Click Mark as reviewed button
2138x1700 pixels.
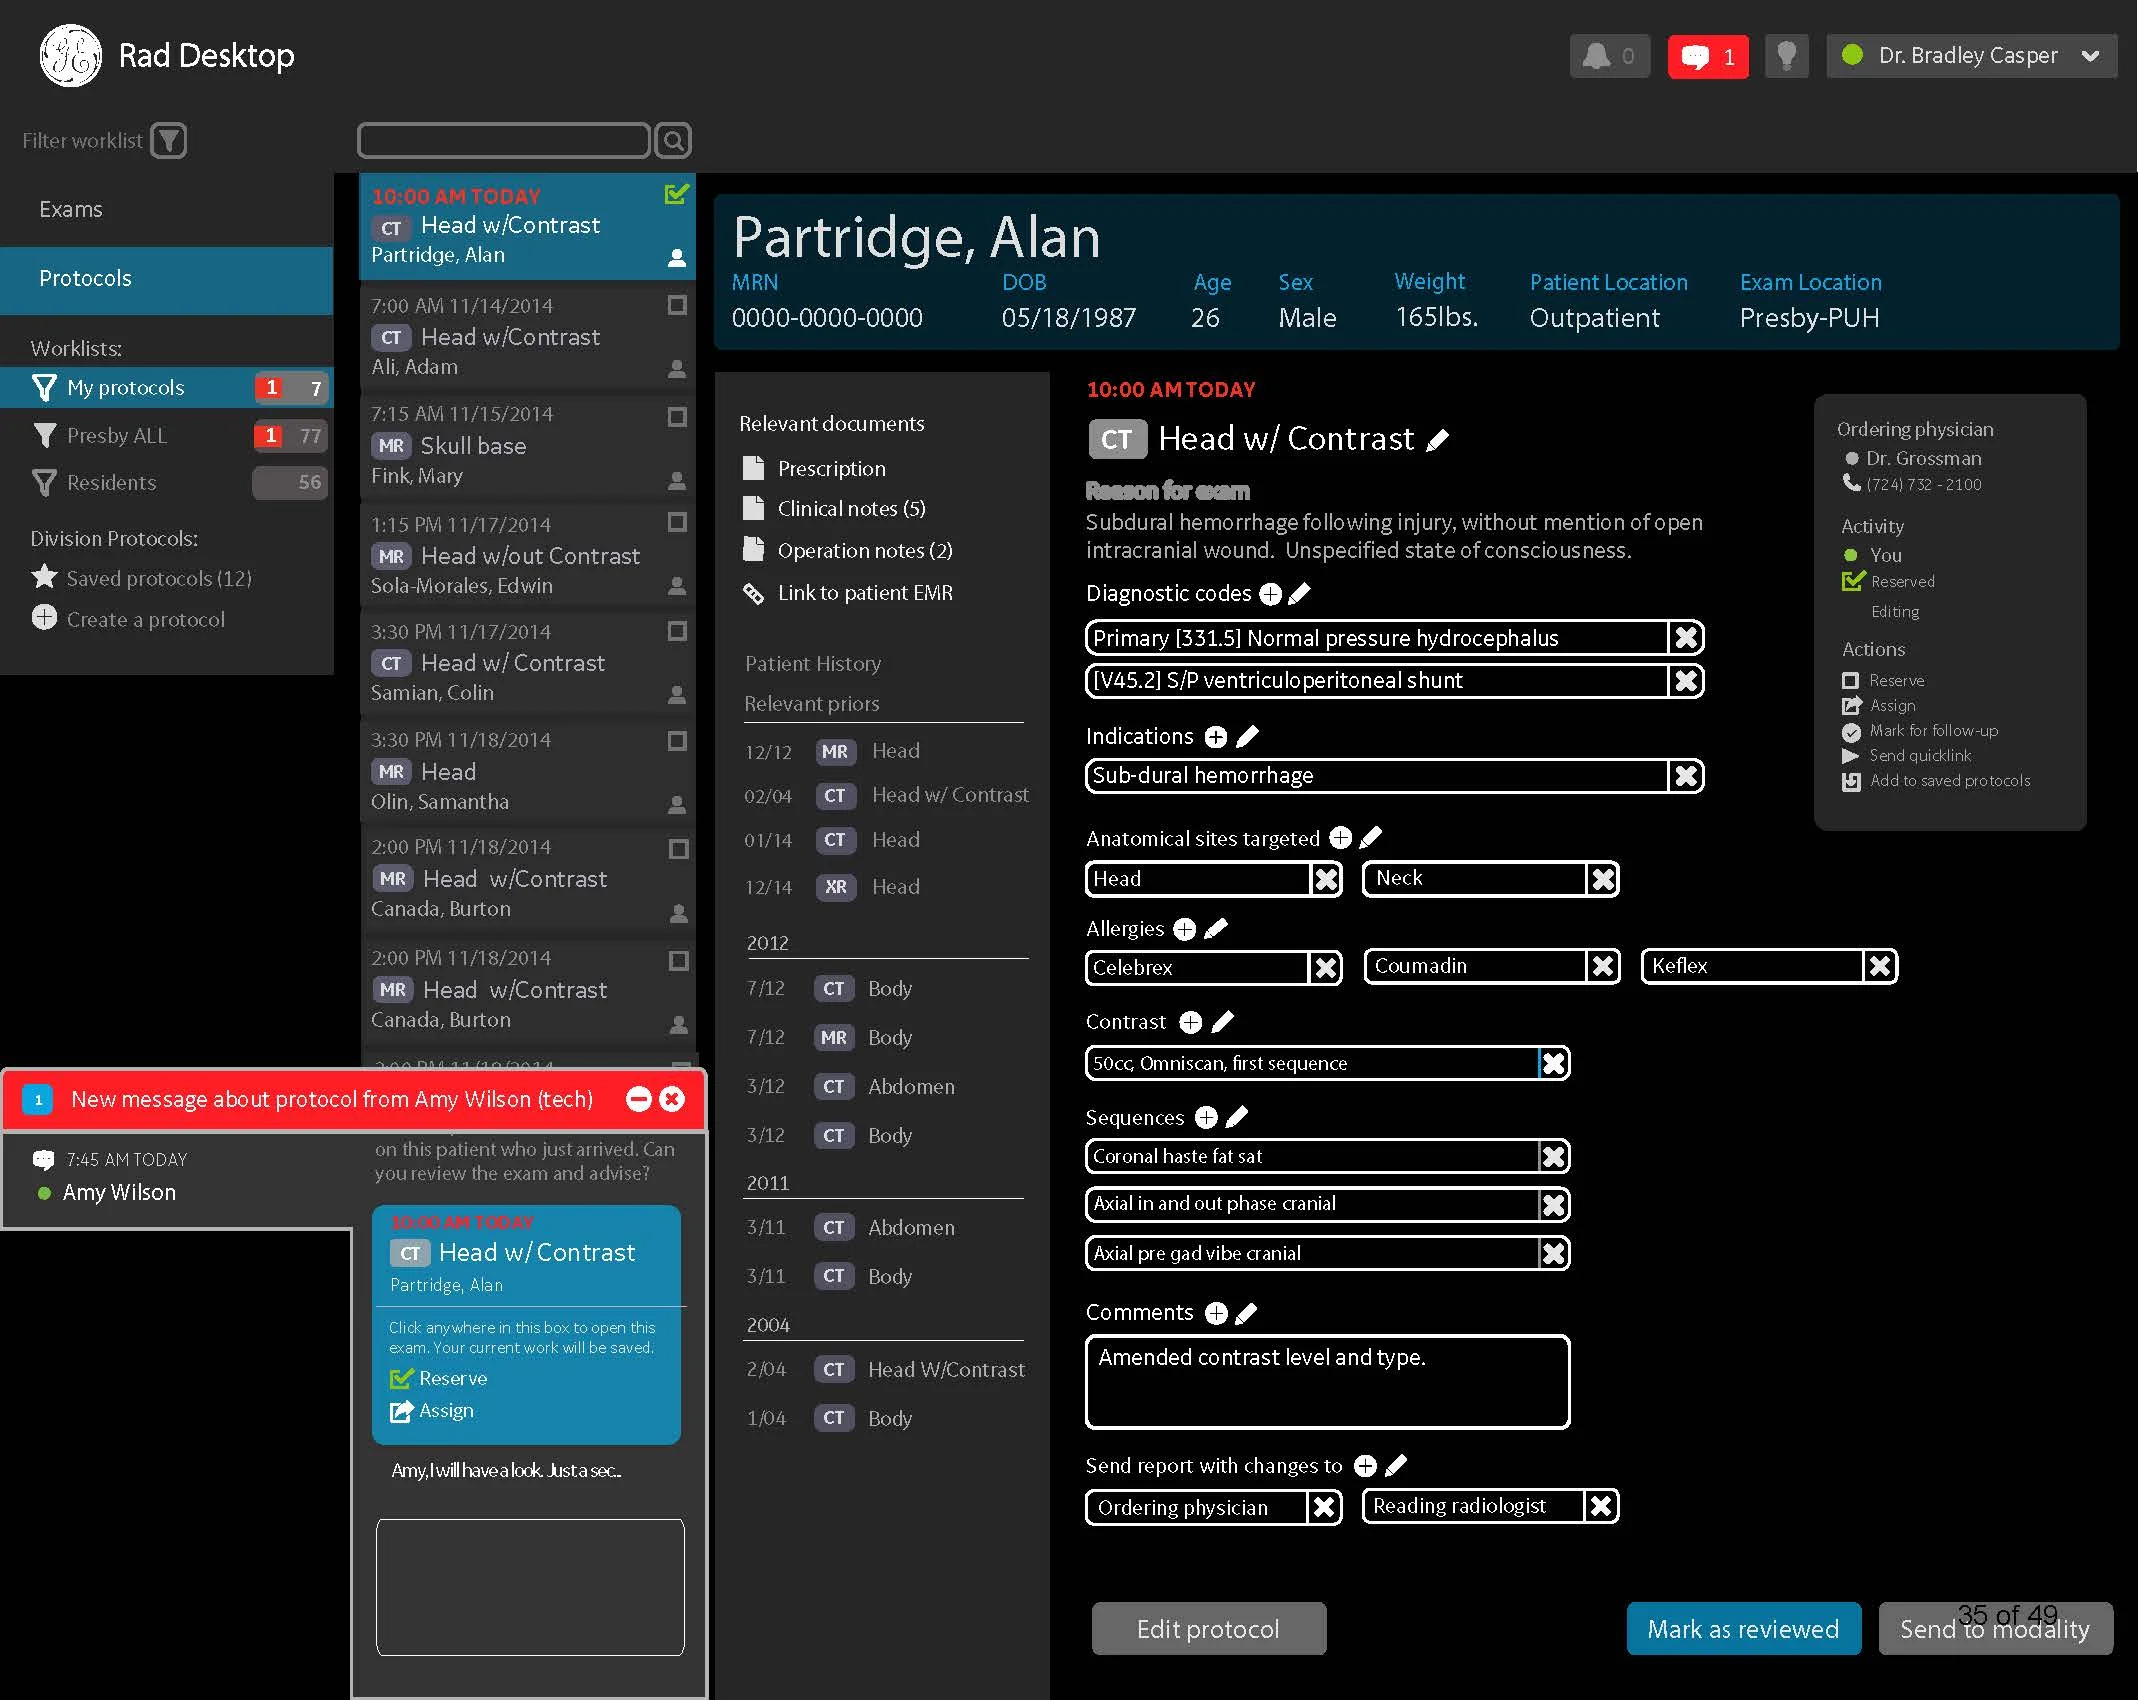pyautogui.click(x=1743, y=1629)
